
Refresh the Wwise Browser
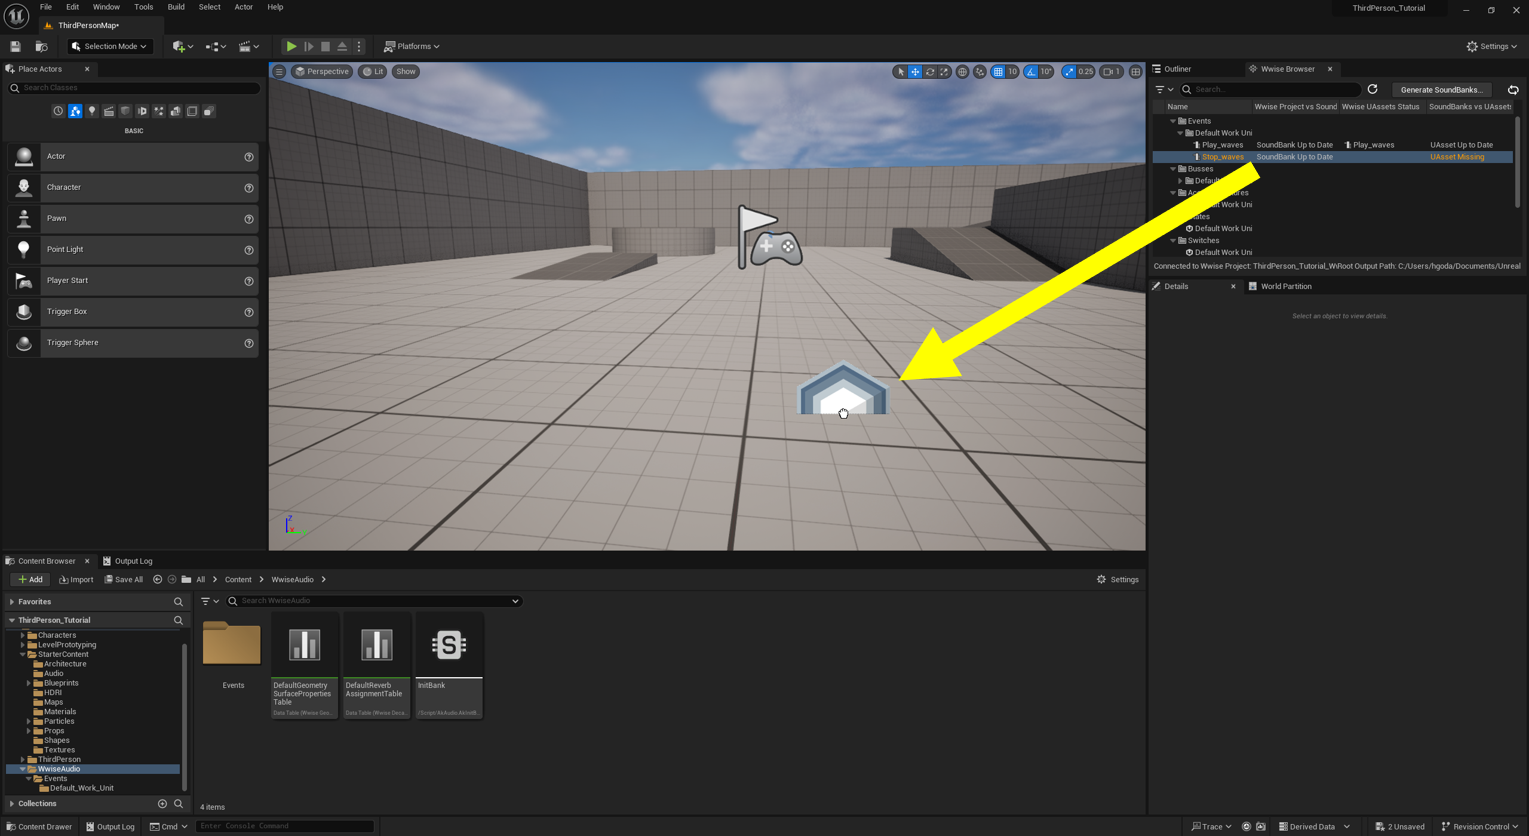click(x=1373, y=89)
